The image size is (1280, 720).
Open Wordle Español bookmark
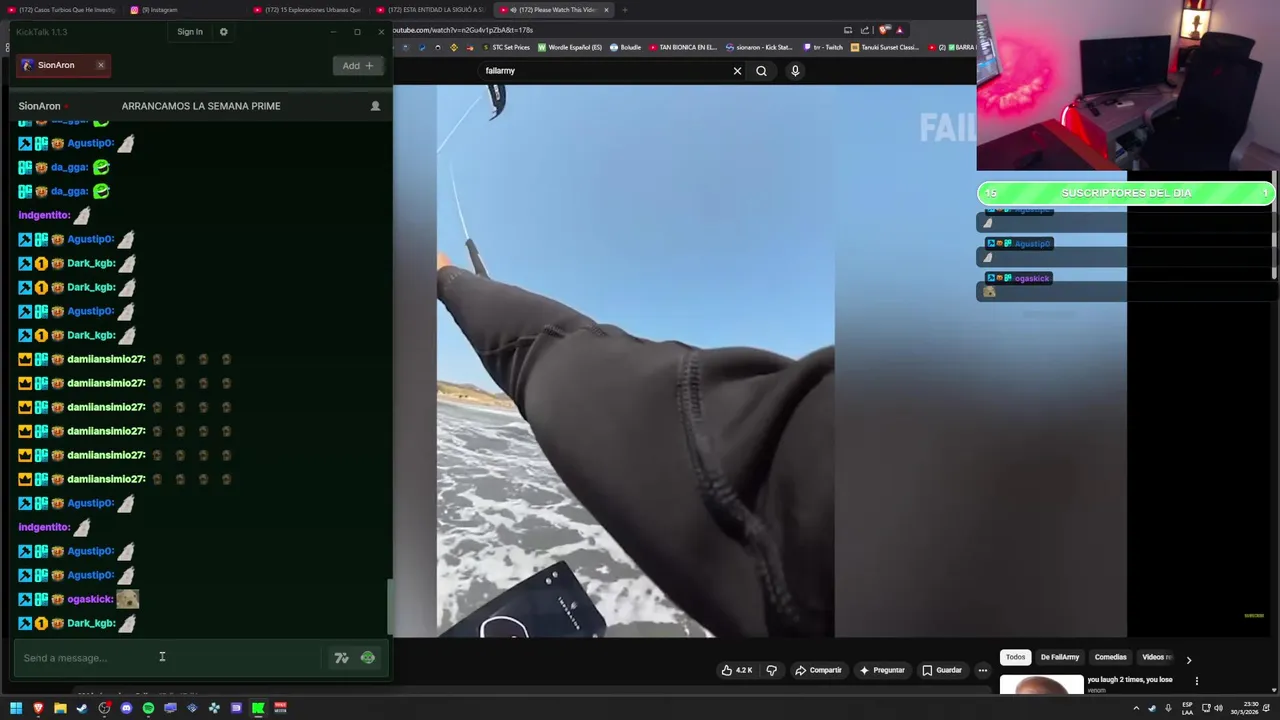[570, 47]
